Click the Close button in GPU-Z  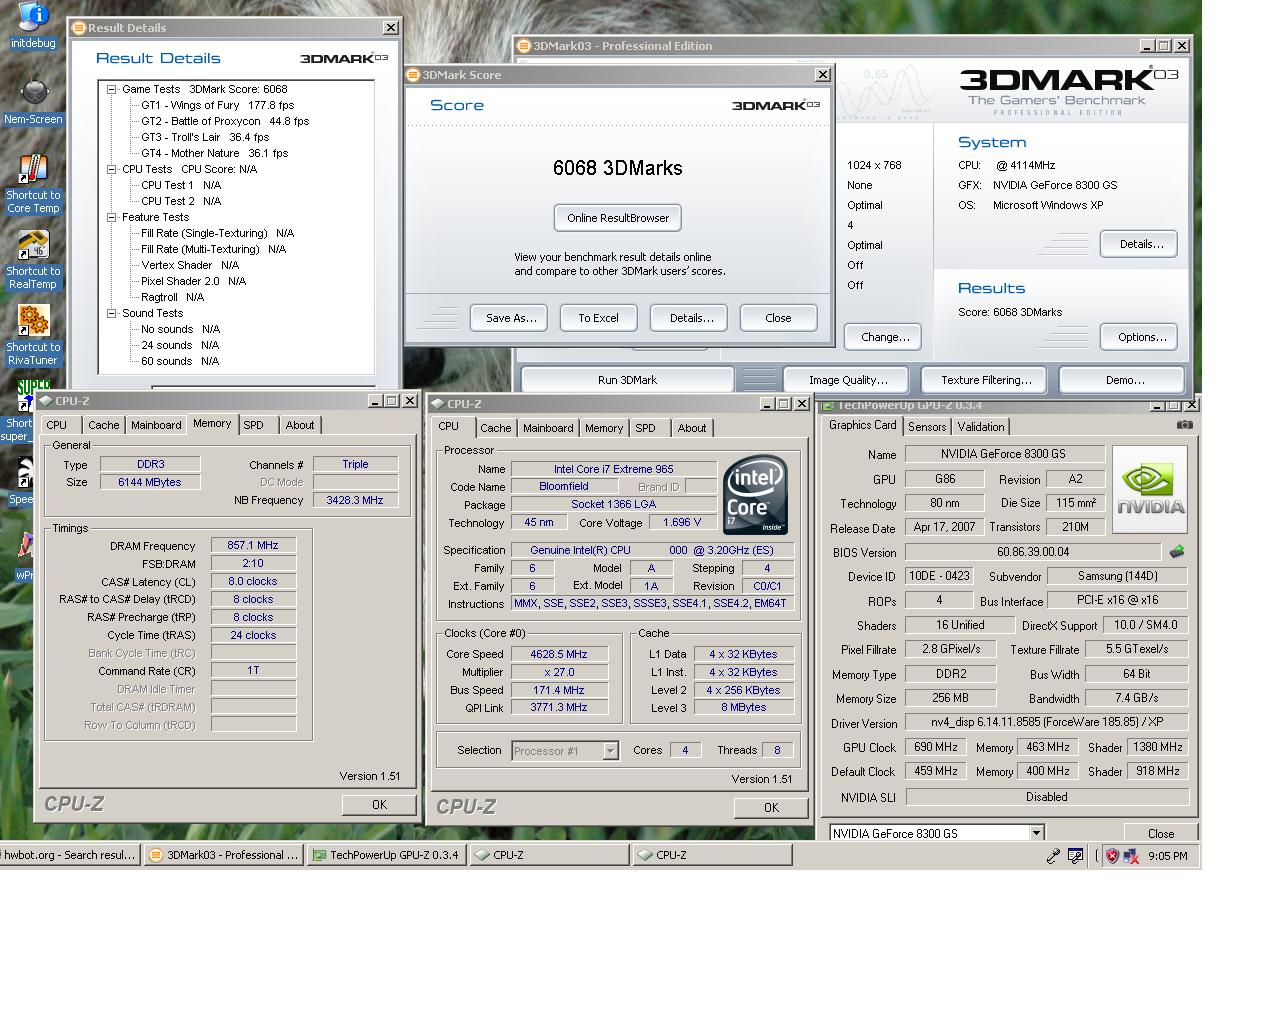click(1160, 833)
